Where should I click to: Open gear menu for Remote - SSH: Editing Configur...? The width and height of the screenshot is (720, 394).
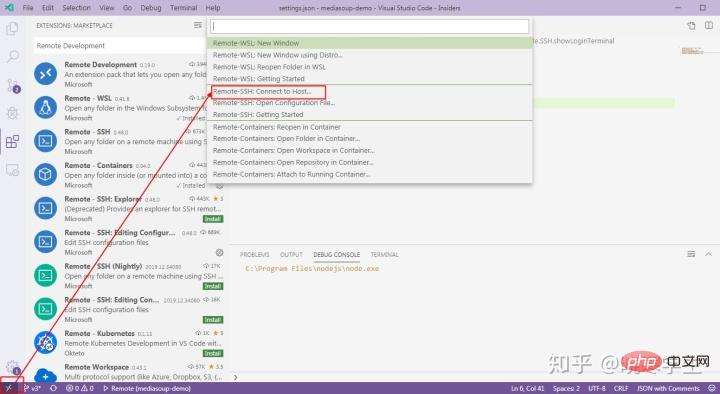click(x=219, y=253)
